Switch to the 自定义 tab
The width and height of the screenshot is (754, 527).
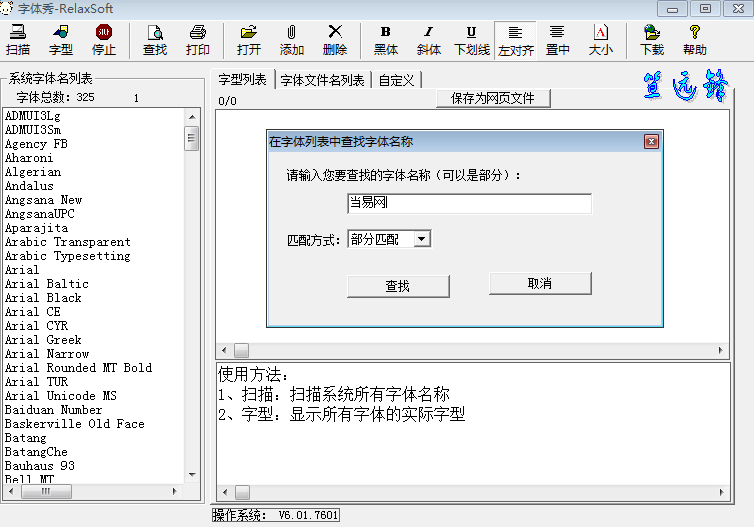[396, 80]
